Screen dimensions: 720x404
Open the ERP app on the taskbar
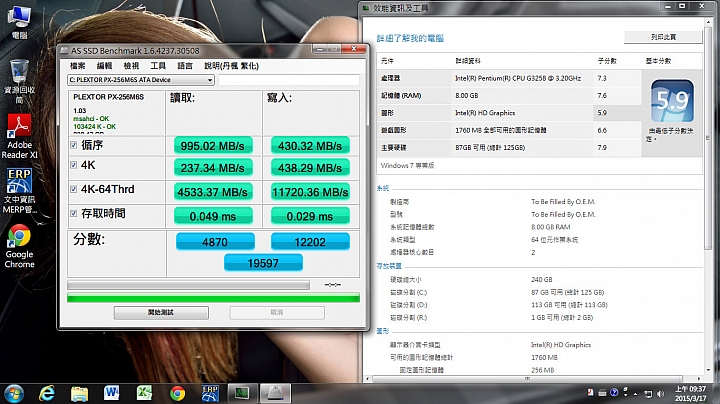coord(210,393)
